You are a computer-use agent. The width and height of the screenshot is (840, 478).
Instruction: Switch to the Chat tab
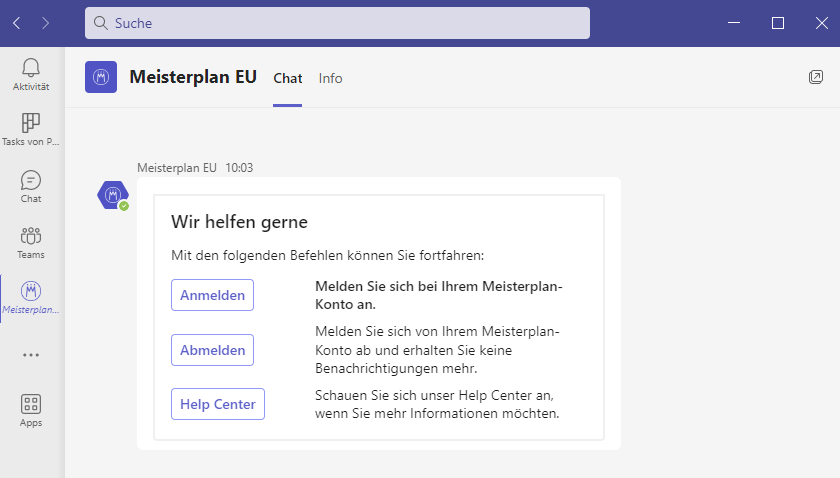tap(288, 78)
